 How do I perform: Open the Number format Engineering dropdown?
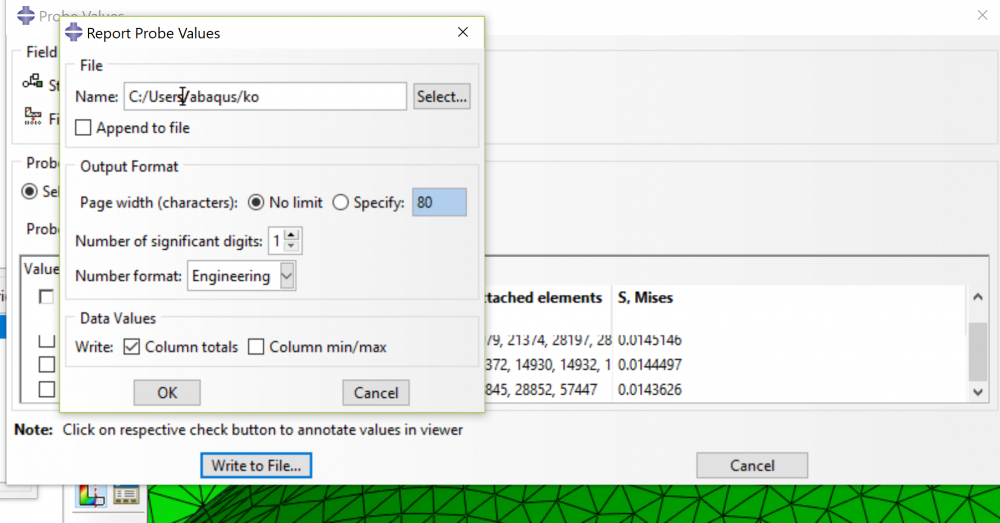pos(287,276)
